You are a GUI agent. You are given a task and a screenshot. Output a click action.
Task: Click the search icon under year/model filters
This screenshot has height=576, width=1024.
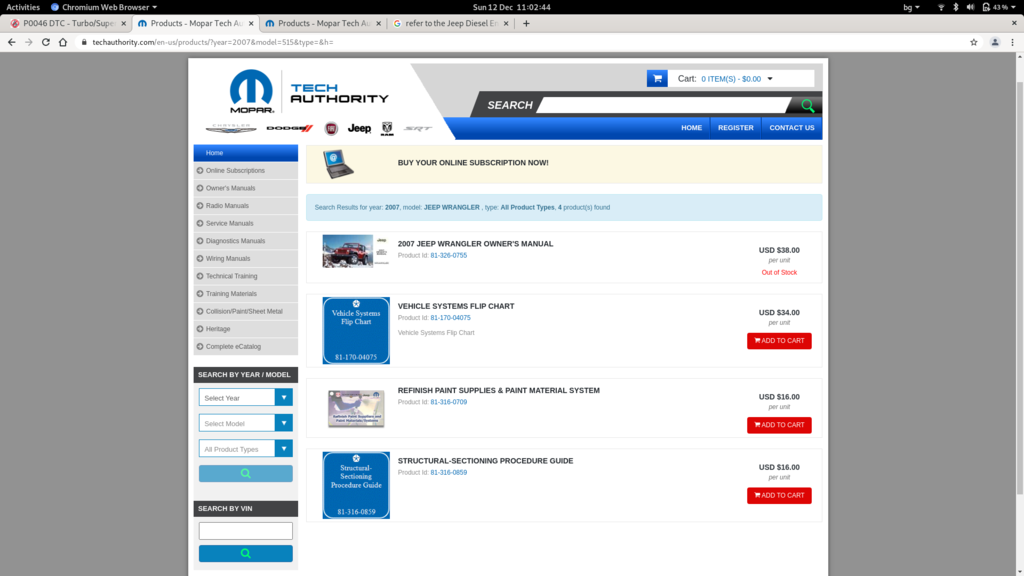pyautogui.click(x=245, y=473)
